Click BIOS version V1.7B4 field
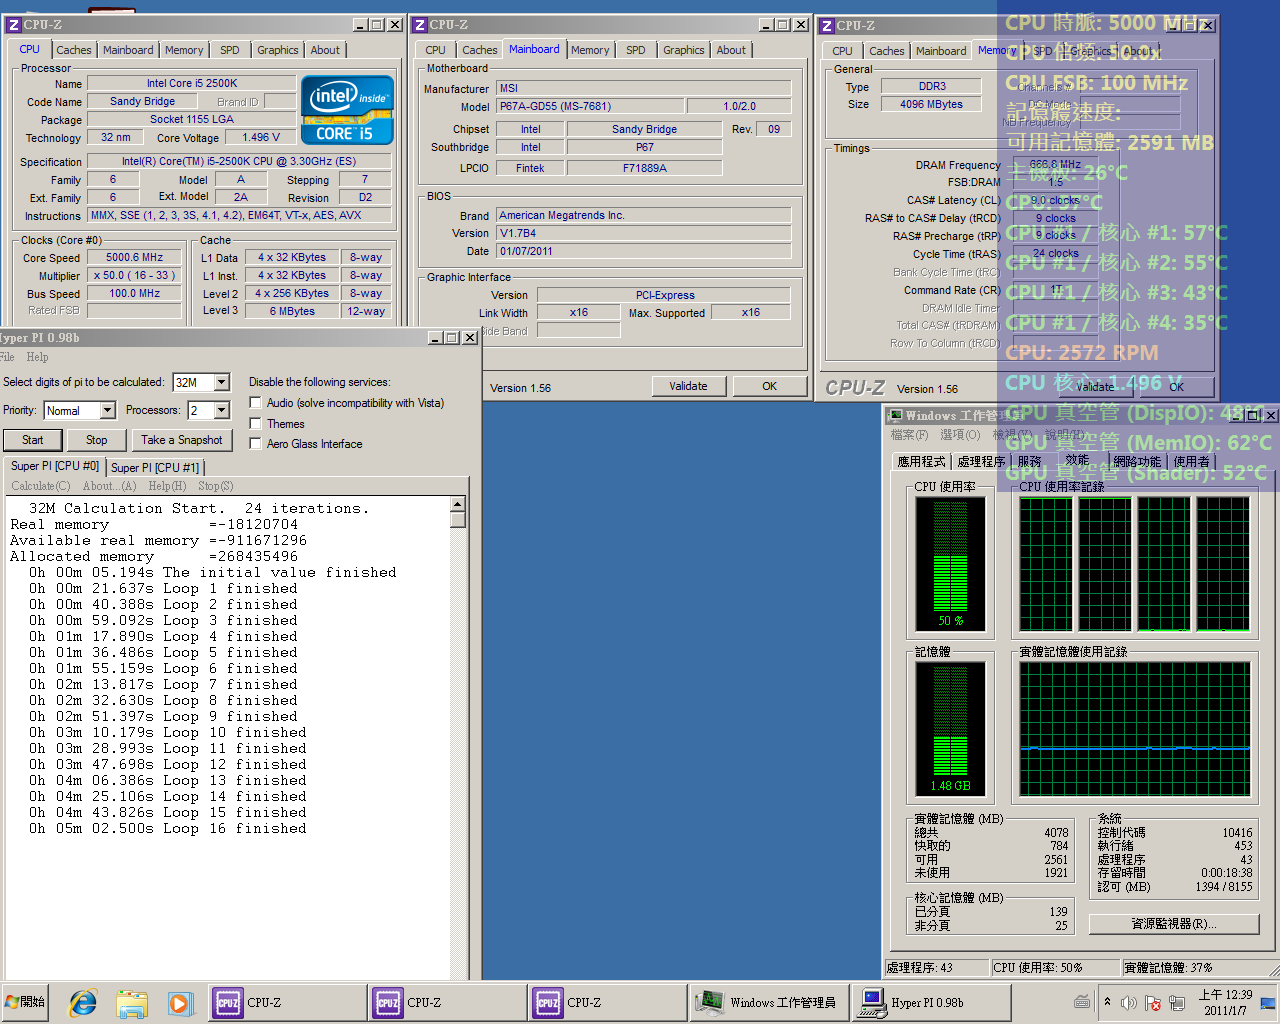The height and width of the screenshot is (1024, 1280). (x=644, y=233)
